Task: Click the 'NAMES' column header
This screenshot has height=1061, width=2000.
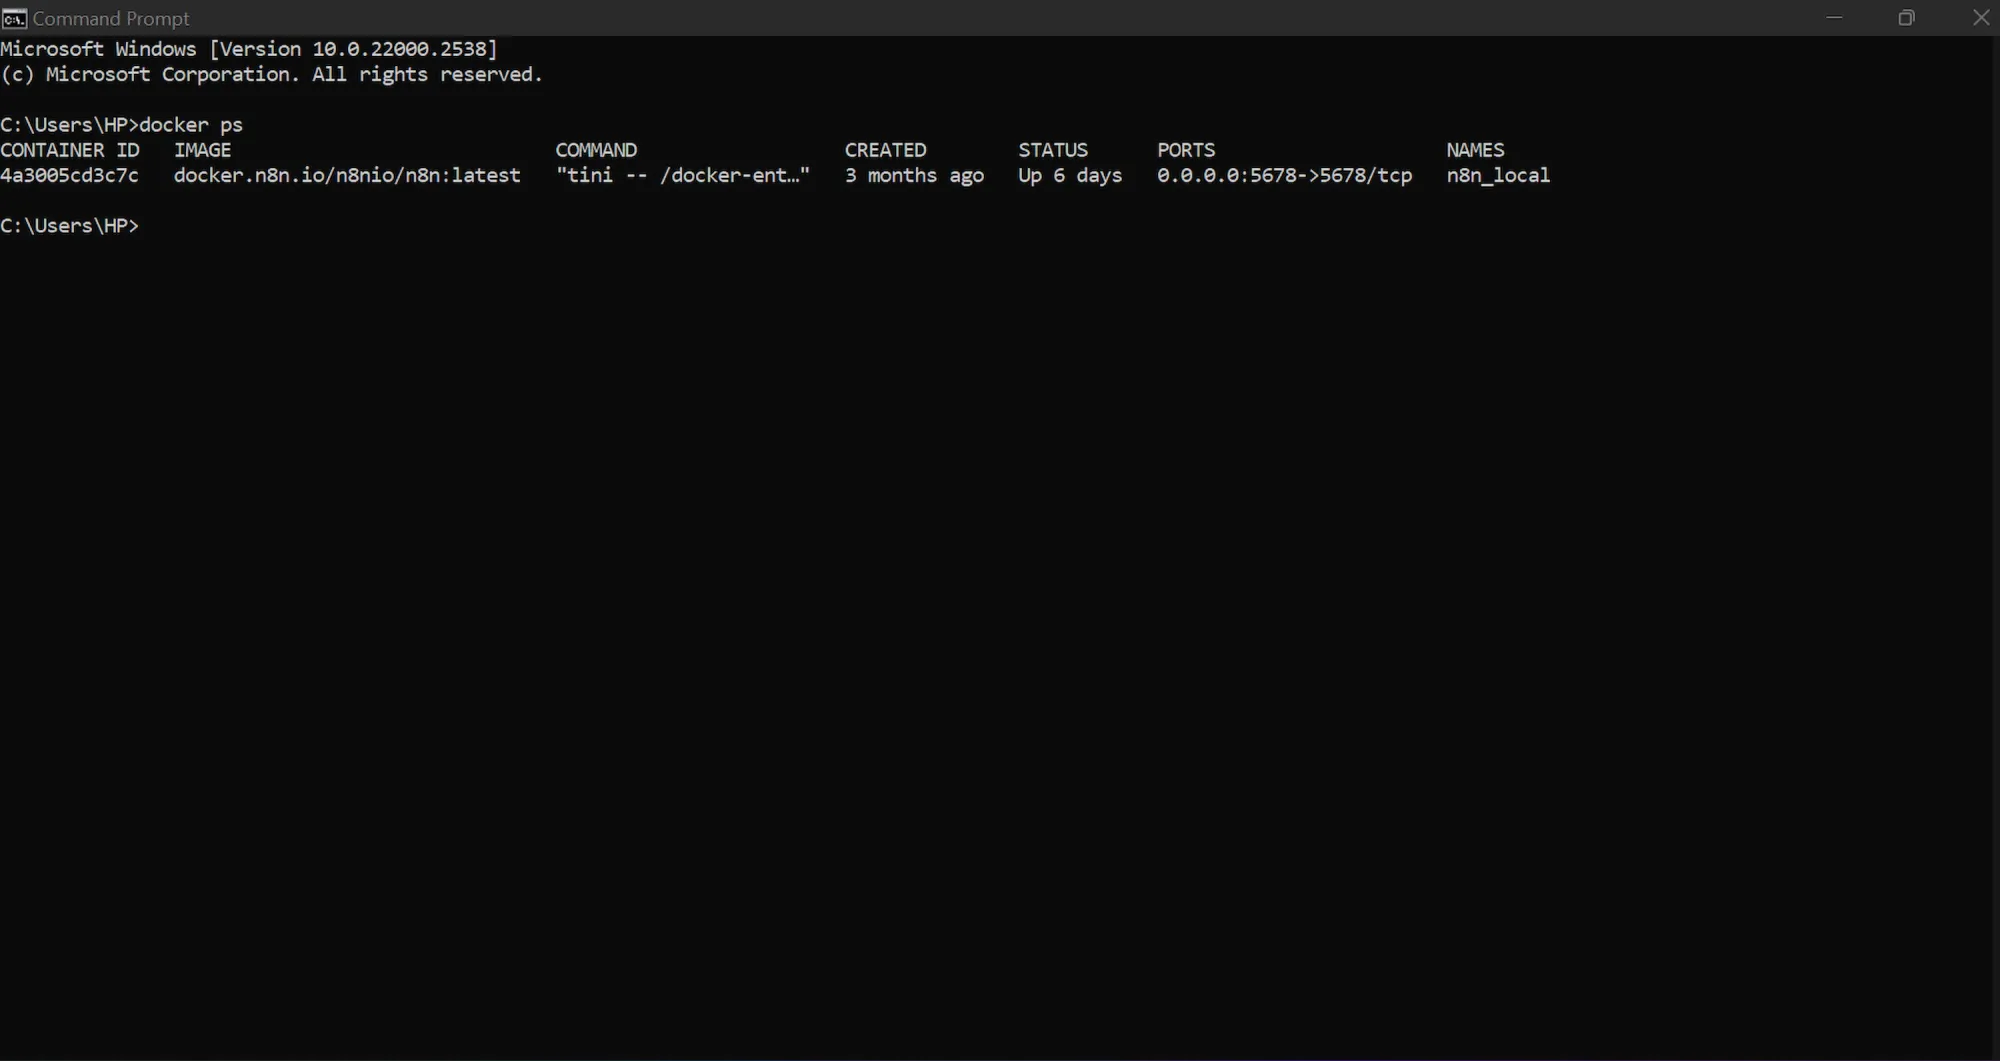Action: (1475, 150)
